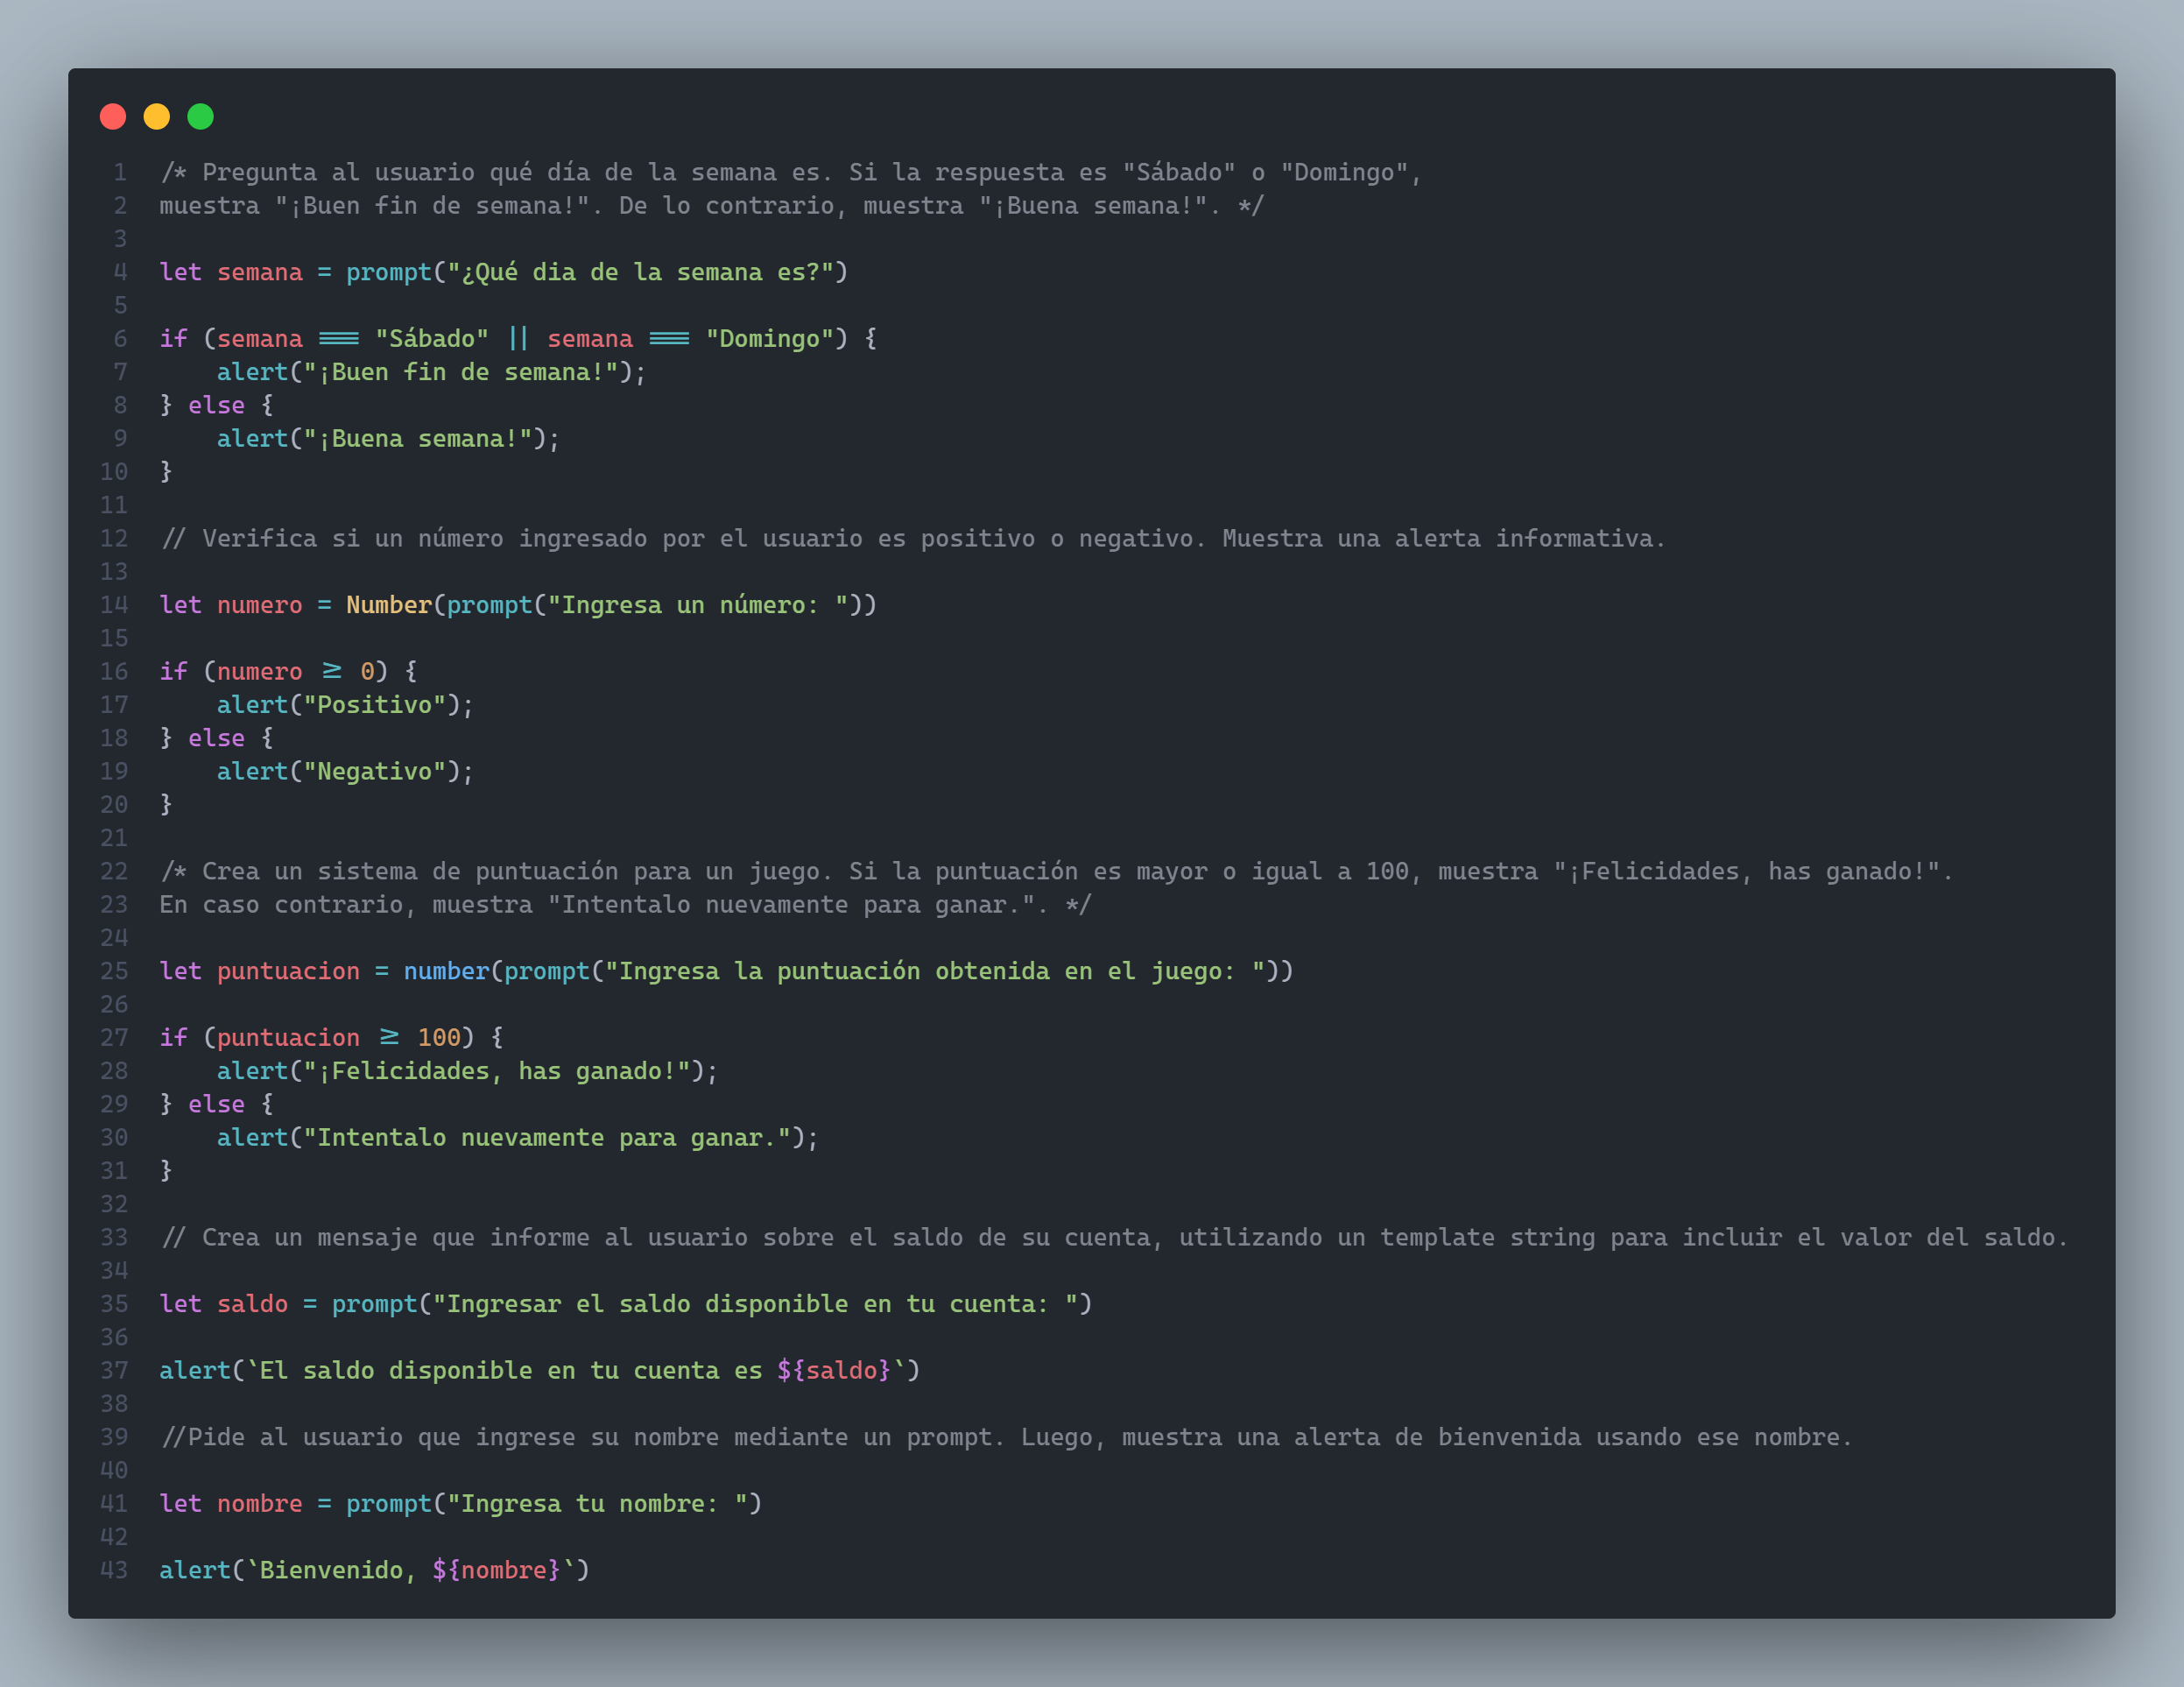The height and width of the screenshot is (1687, 2184).
Task: Click the ${nombre} template expression on line 43
Action: 497,1570
